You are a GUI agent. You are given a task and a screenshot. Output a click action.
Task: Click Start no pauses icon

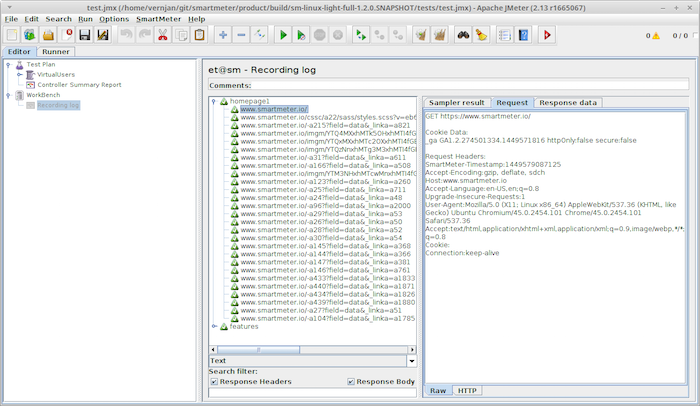(301, 35)
